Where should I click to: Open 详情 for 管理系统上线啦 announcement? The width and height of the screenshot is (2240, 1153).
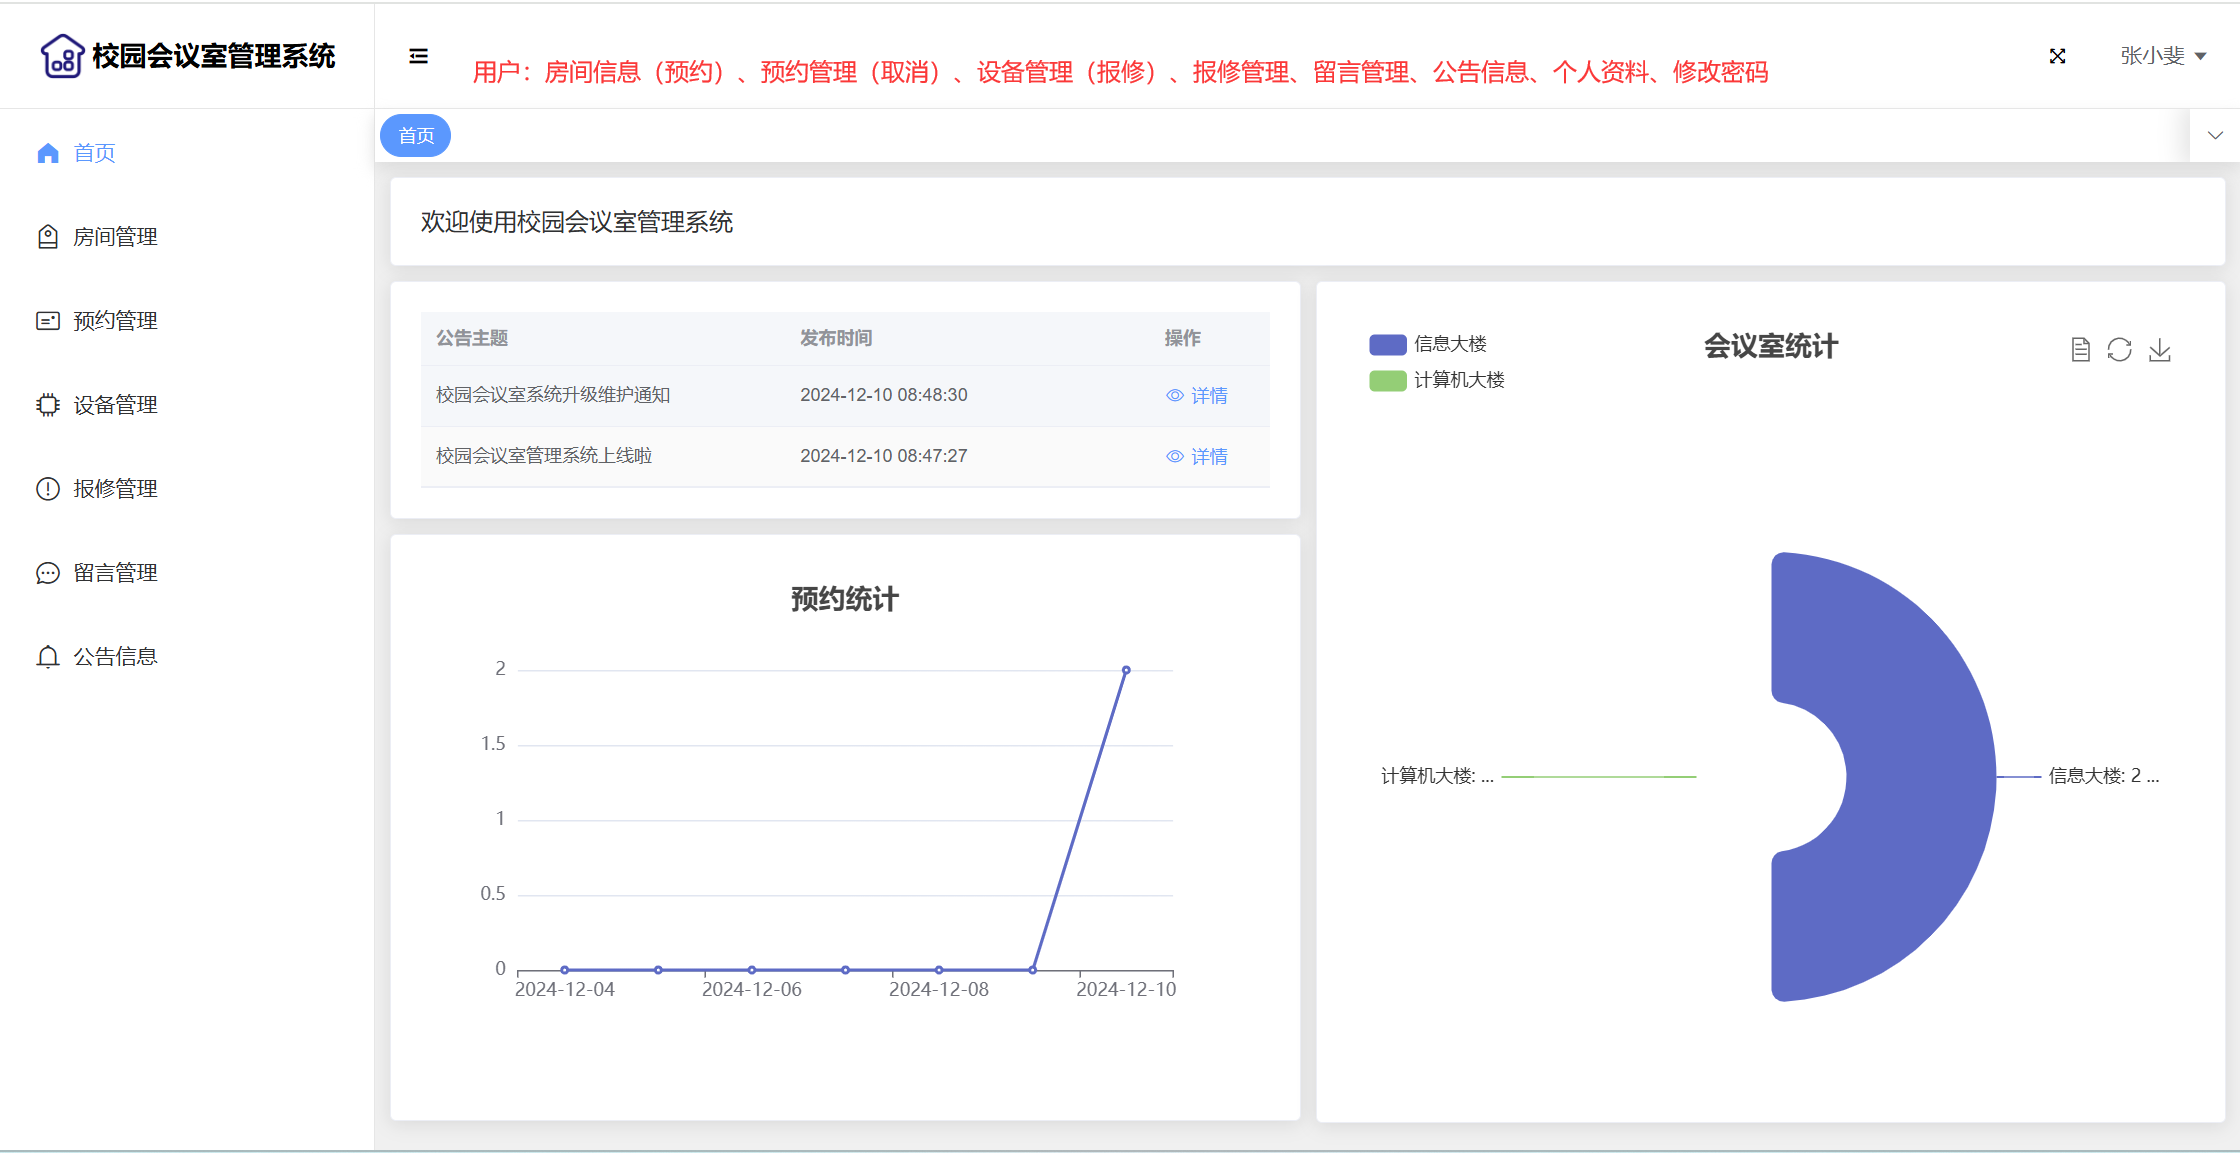pyautogui.click(x=1197, y=457)
